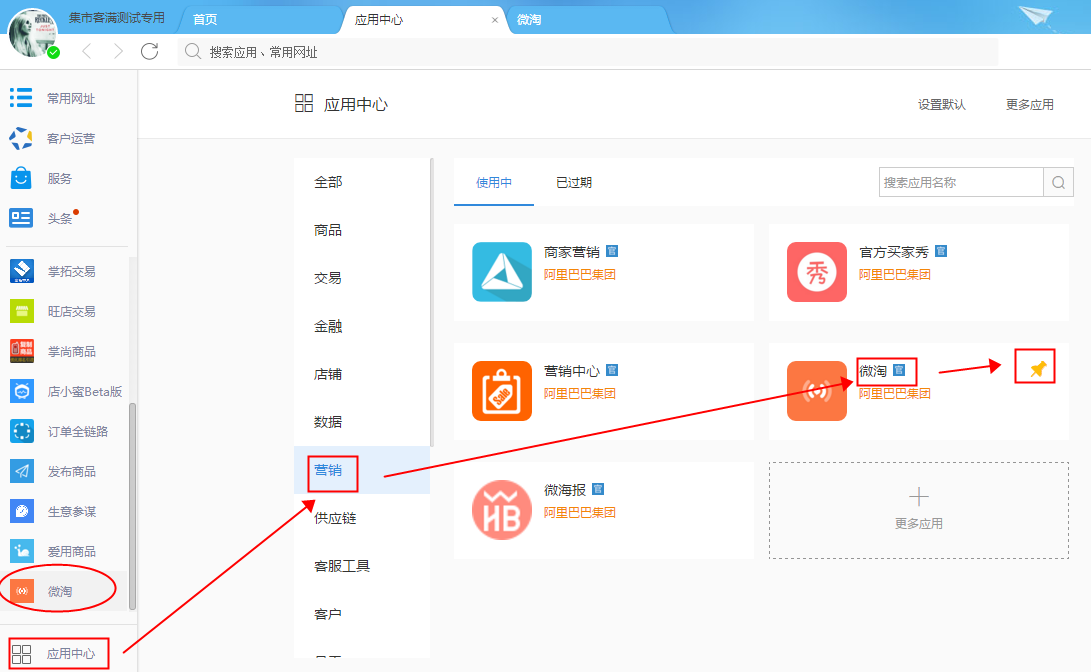Reload the page with the refresh icon
Screen dimensions: 1091x672
point(150,51)
